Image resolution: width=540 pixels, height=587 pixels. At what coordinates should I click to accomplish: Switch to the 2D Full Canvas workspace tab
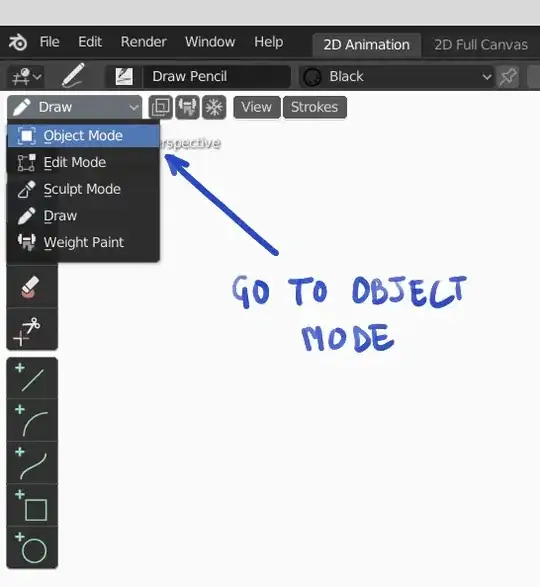click(481, 45)
